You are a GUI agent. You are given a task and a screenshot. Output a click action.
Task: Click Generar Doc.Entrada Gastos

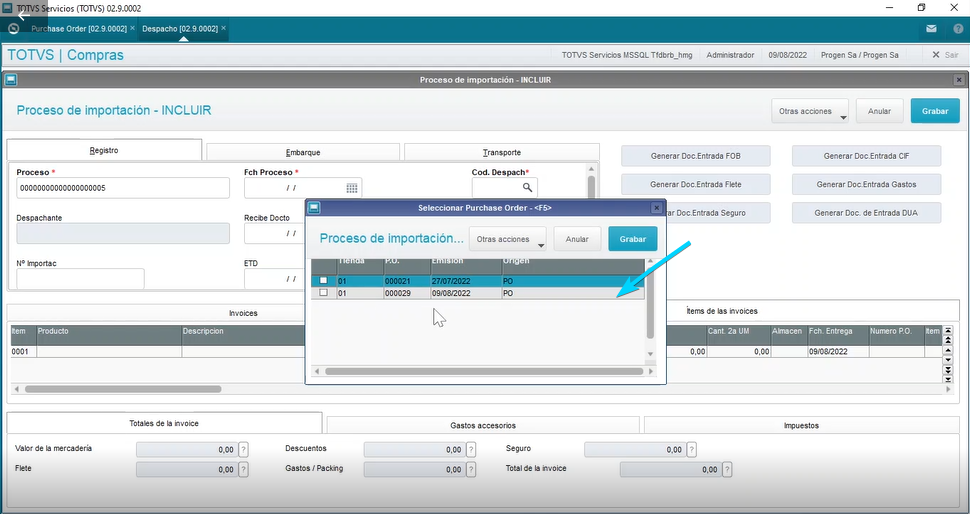point(866,184)
